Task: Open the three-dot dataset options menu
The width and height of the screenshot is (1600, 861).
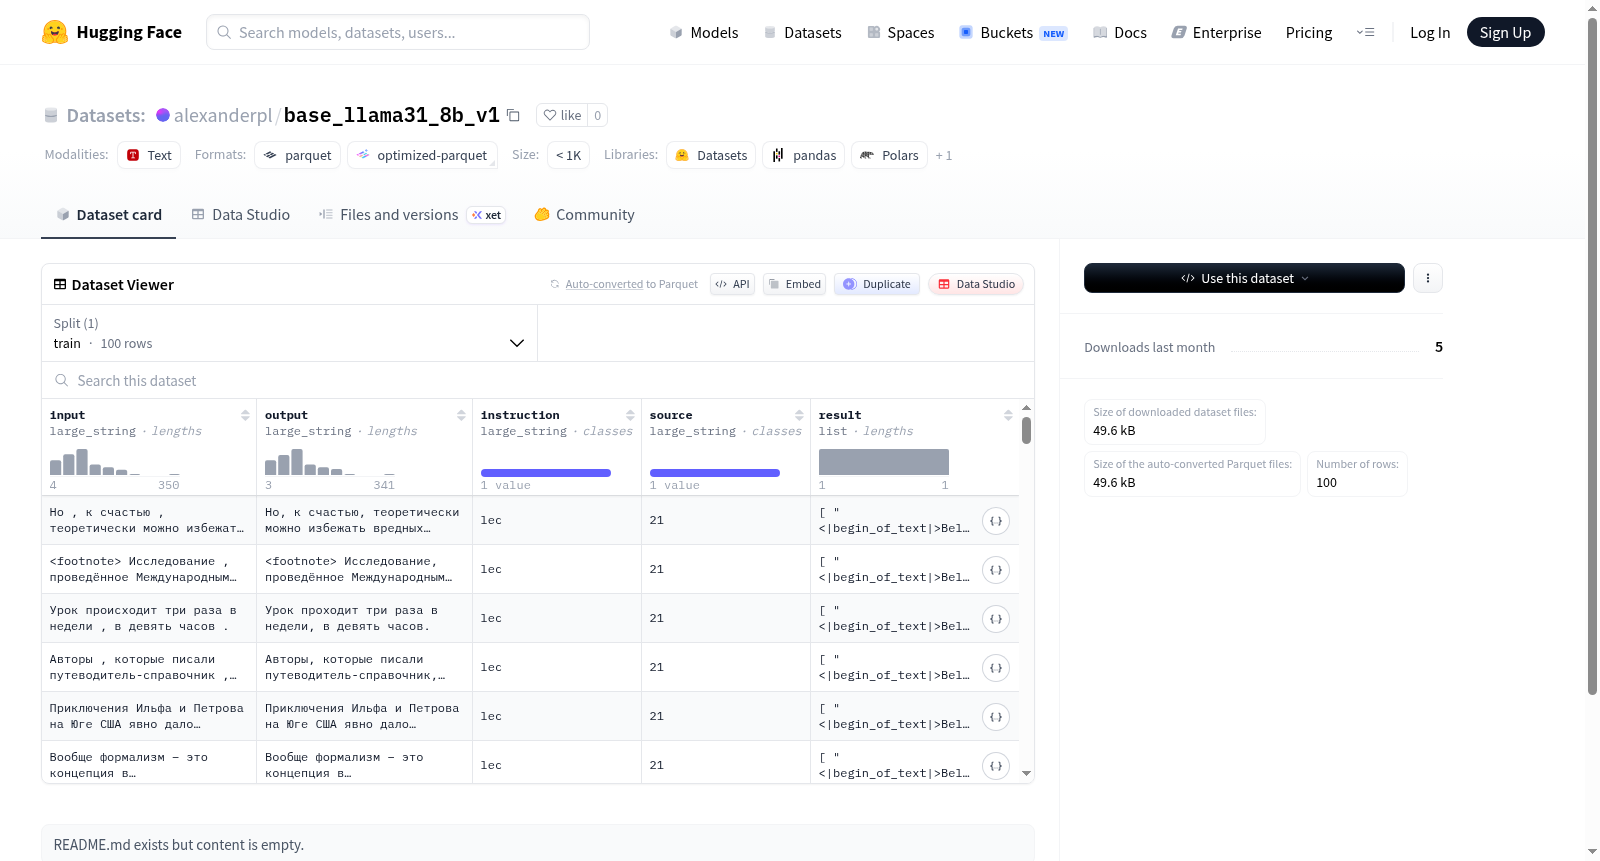Action: tap(1428, 278)
